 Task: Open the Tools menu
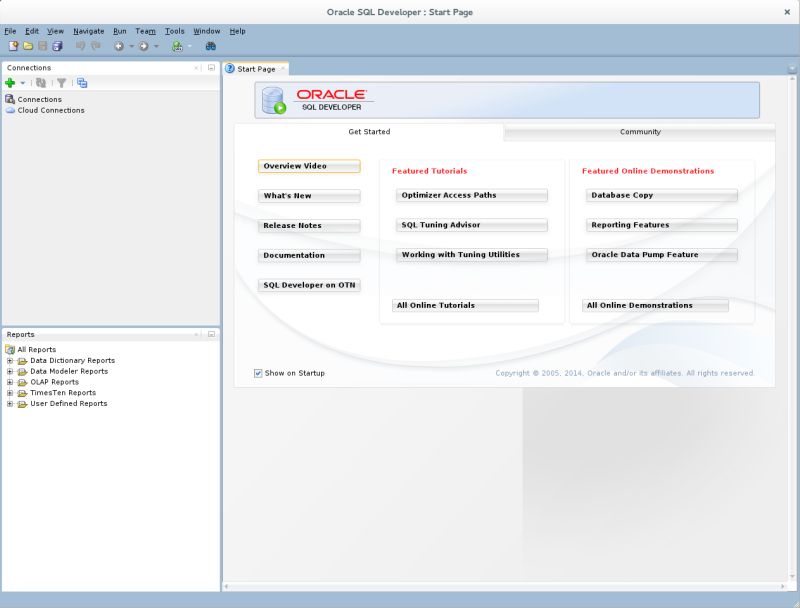(x=173, y=31)
